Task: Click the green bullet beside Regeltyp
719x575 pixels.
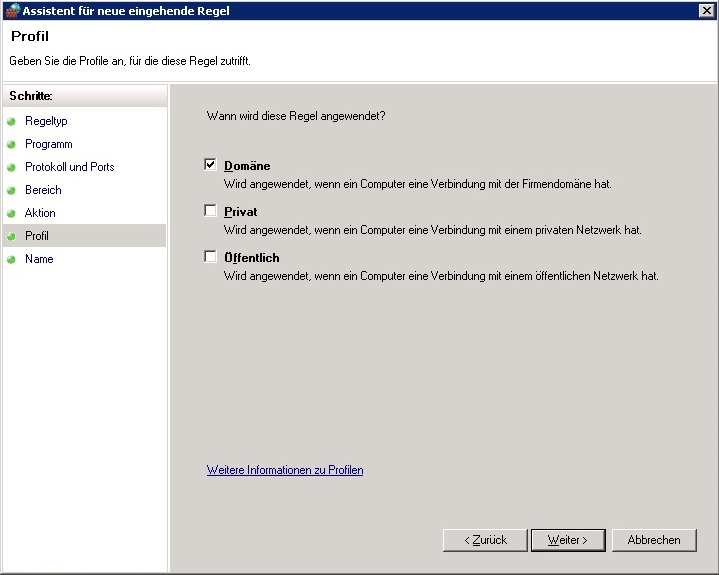Action: pos(12,121)
